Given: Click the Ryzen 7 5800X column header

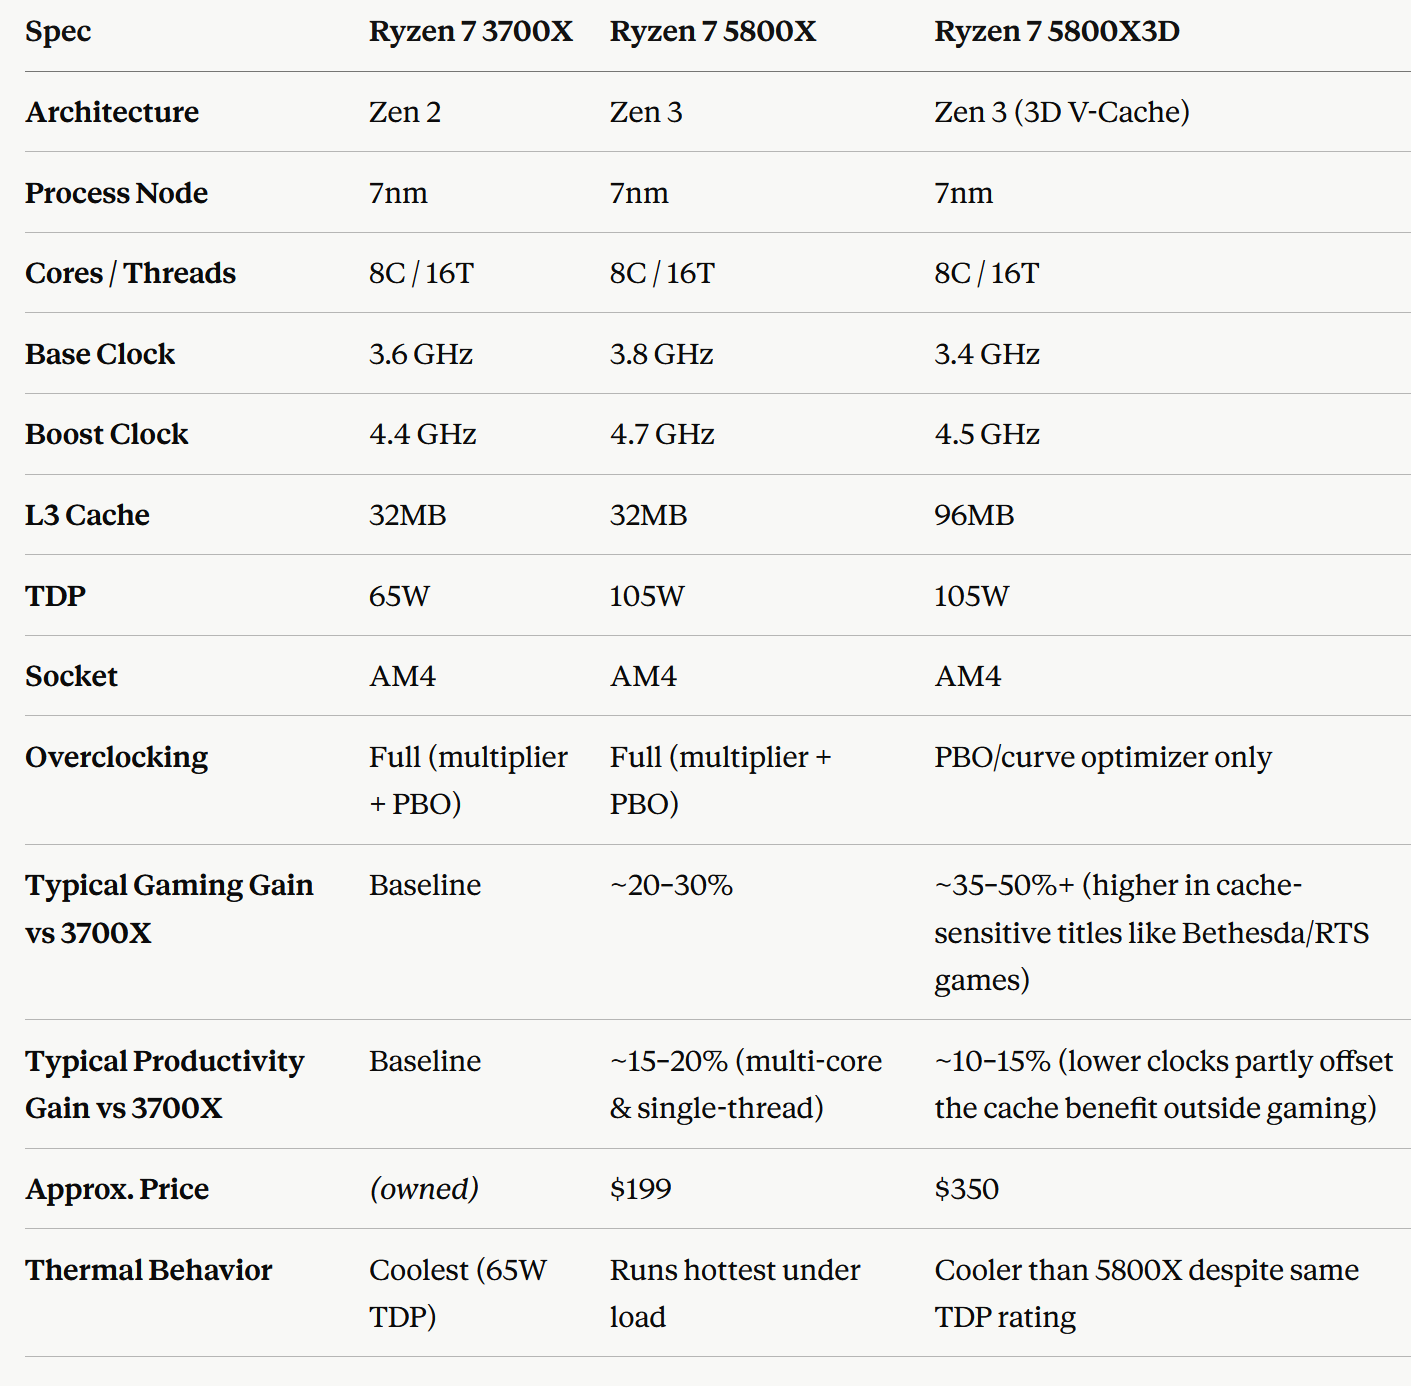Looking at the screenshot, I should point(712,32).
